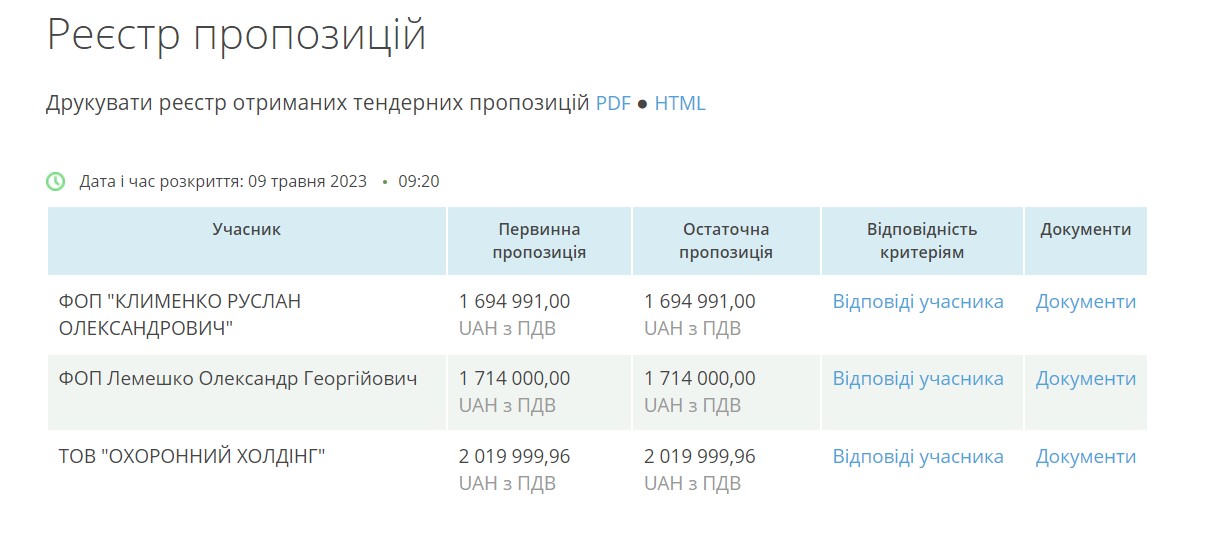The height and width of the screenshot is (550, 1228).
Task: Open Відповіді учасника for ФОП Лемешко
Action: click(918, 379)
